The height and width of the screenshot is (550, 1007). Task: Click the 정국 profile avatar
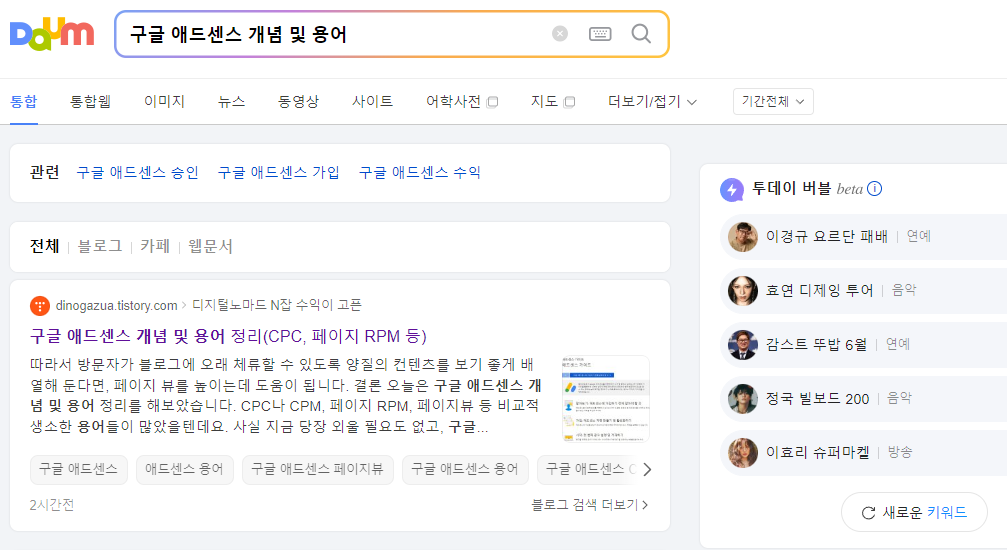pos(743,399)
